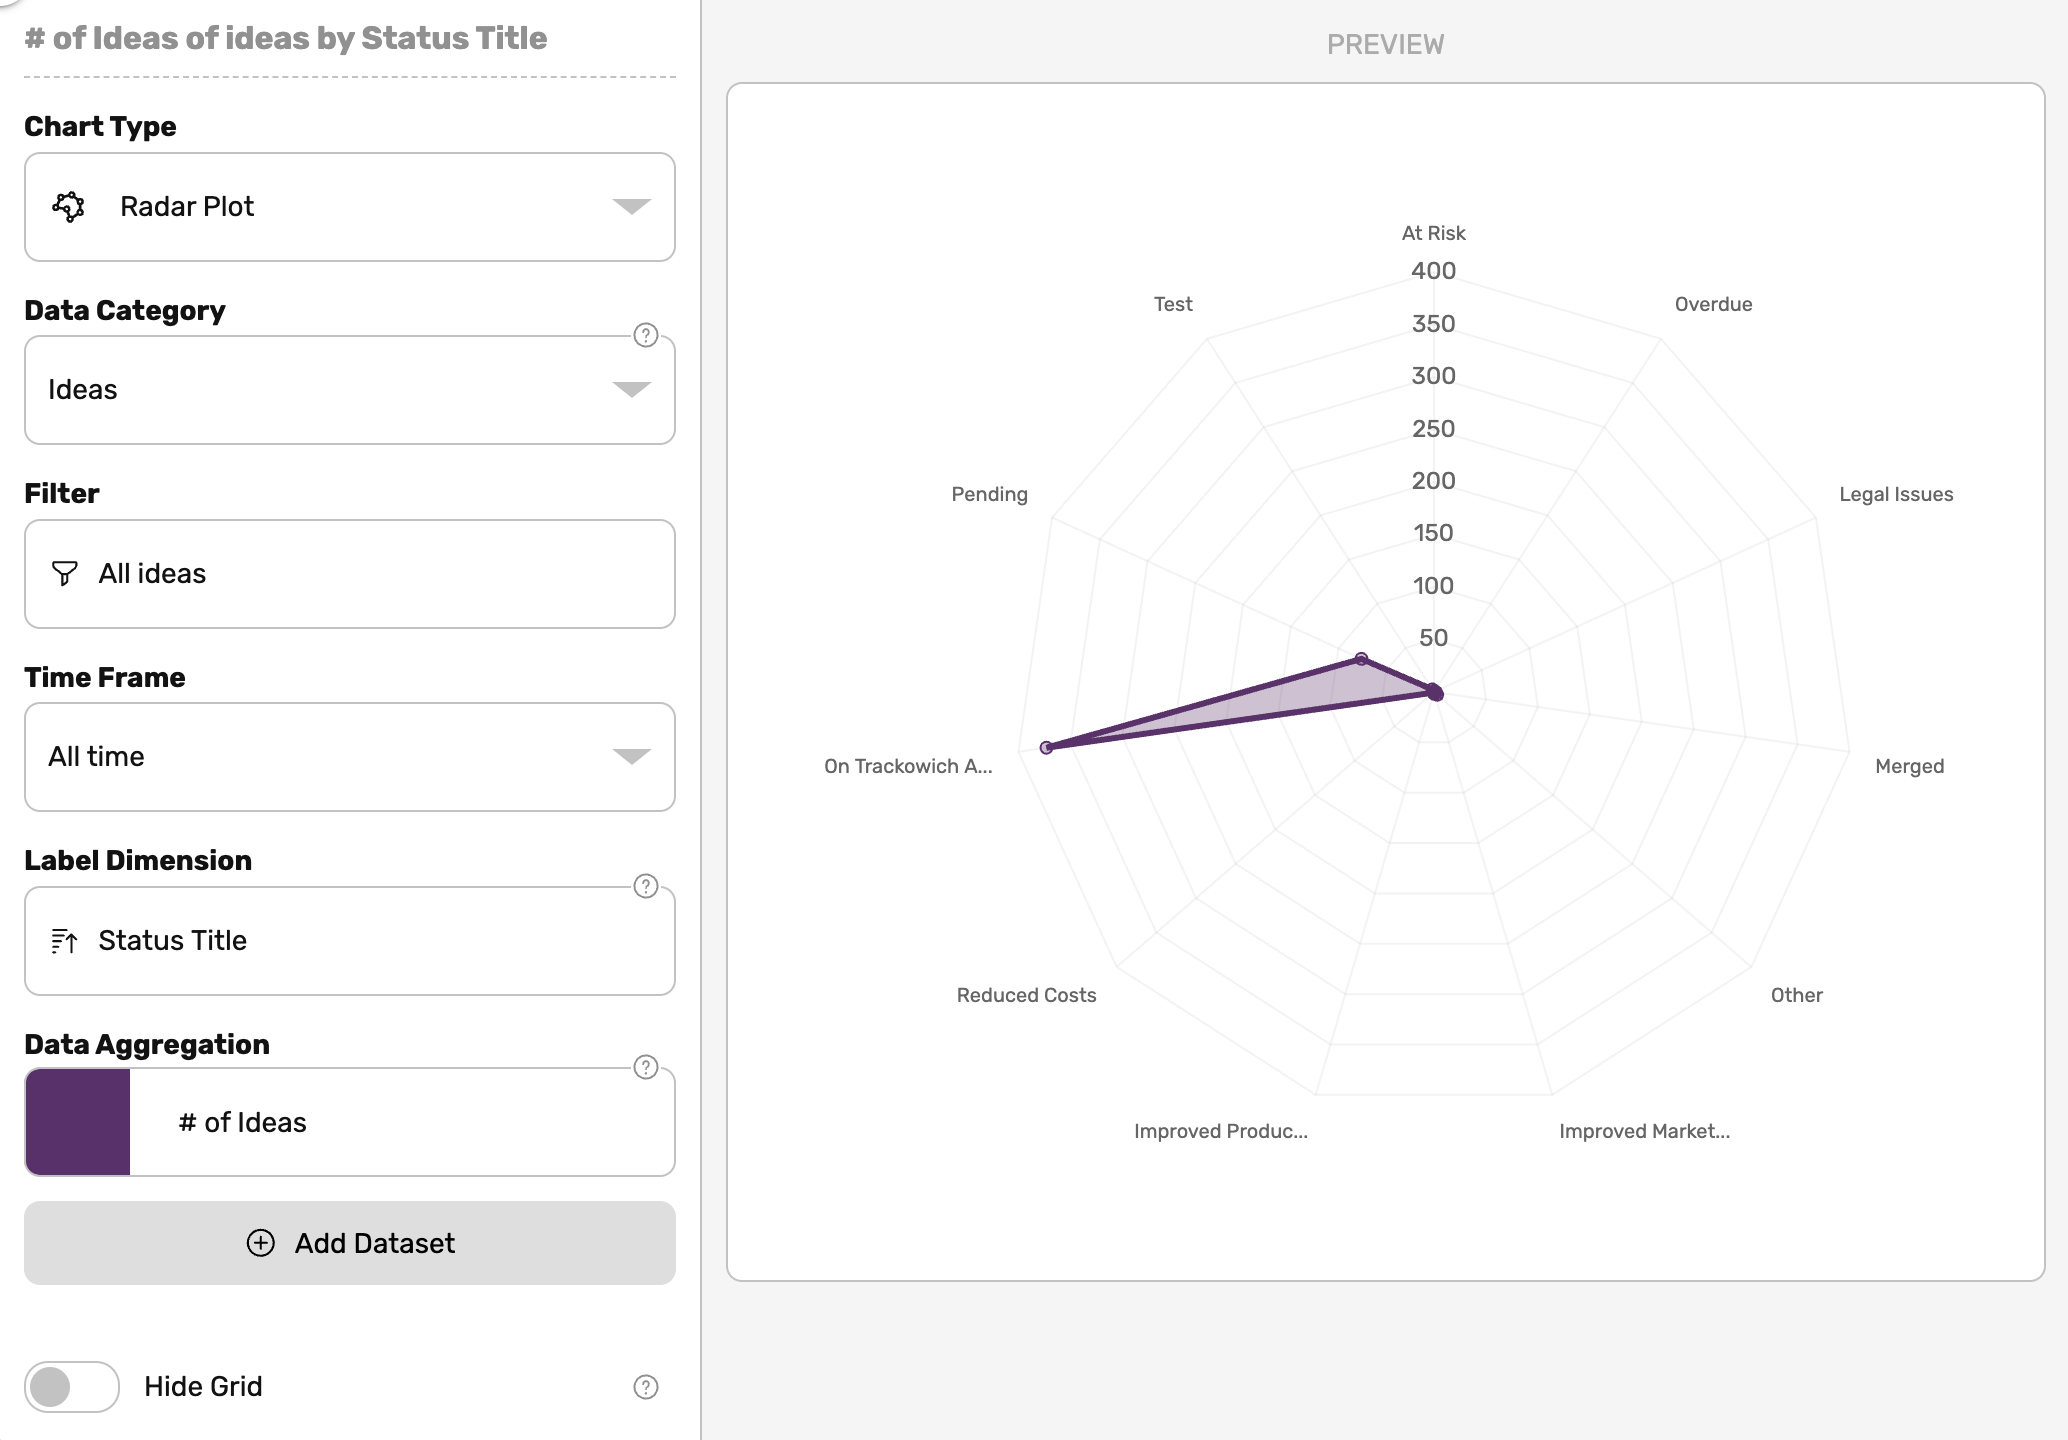Click plus icon on Add Dataset
2068x1440 pixels.
pyautogui.click(x=260, y=1243)
